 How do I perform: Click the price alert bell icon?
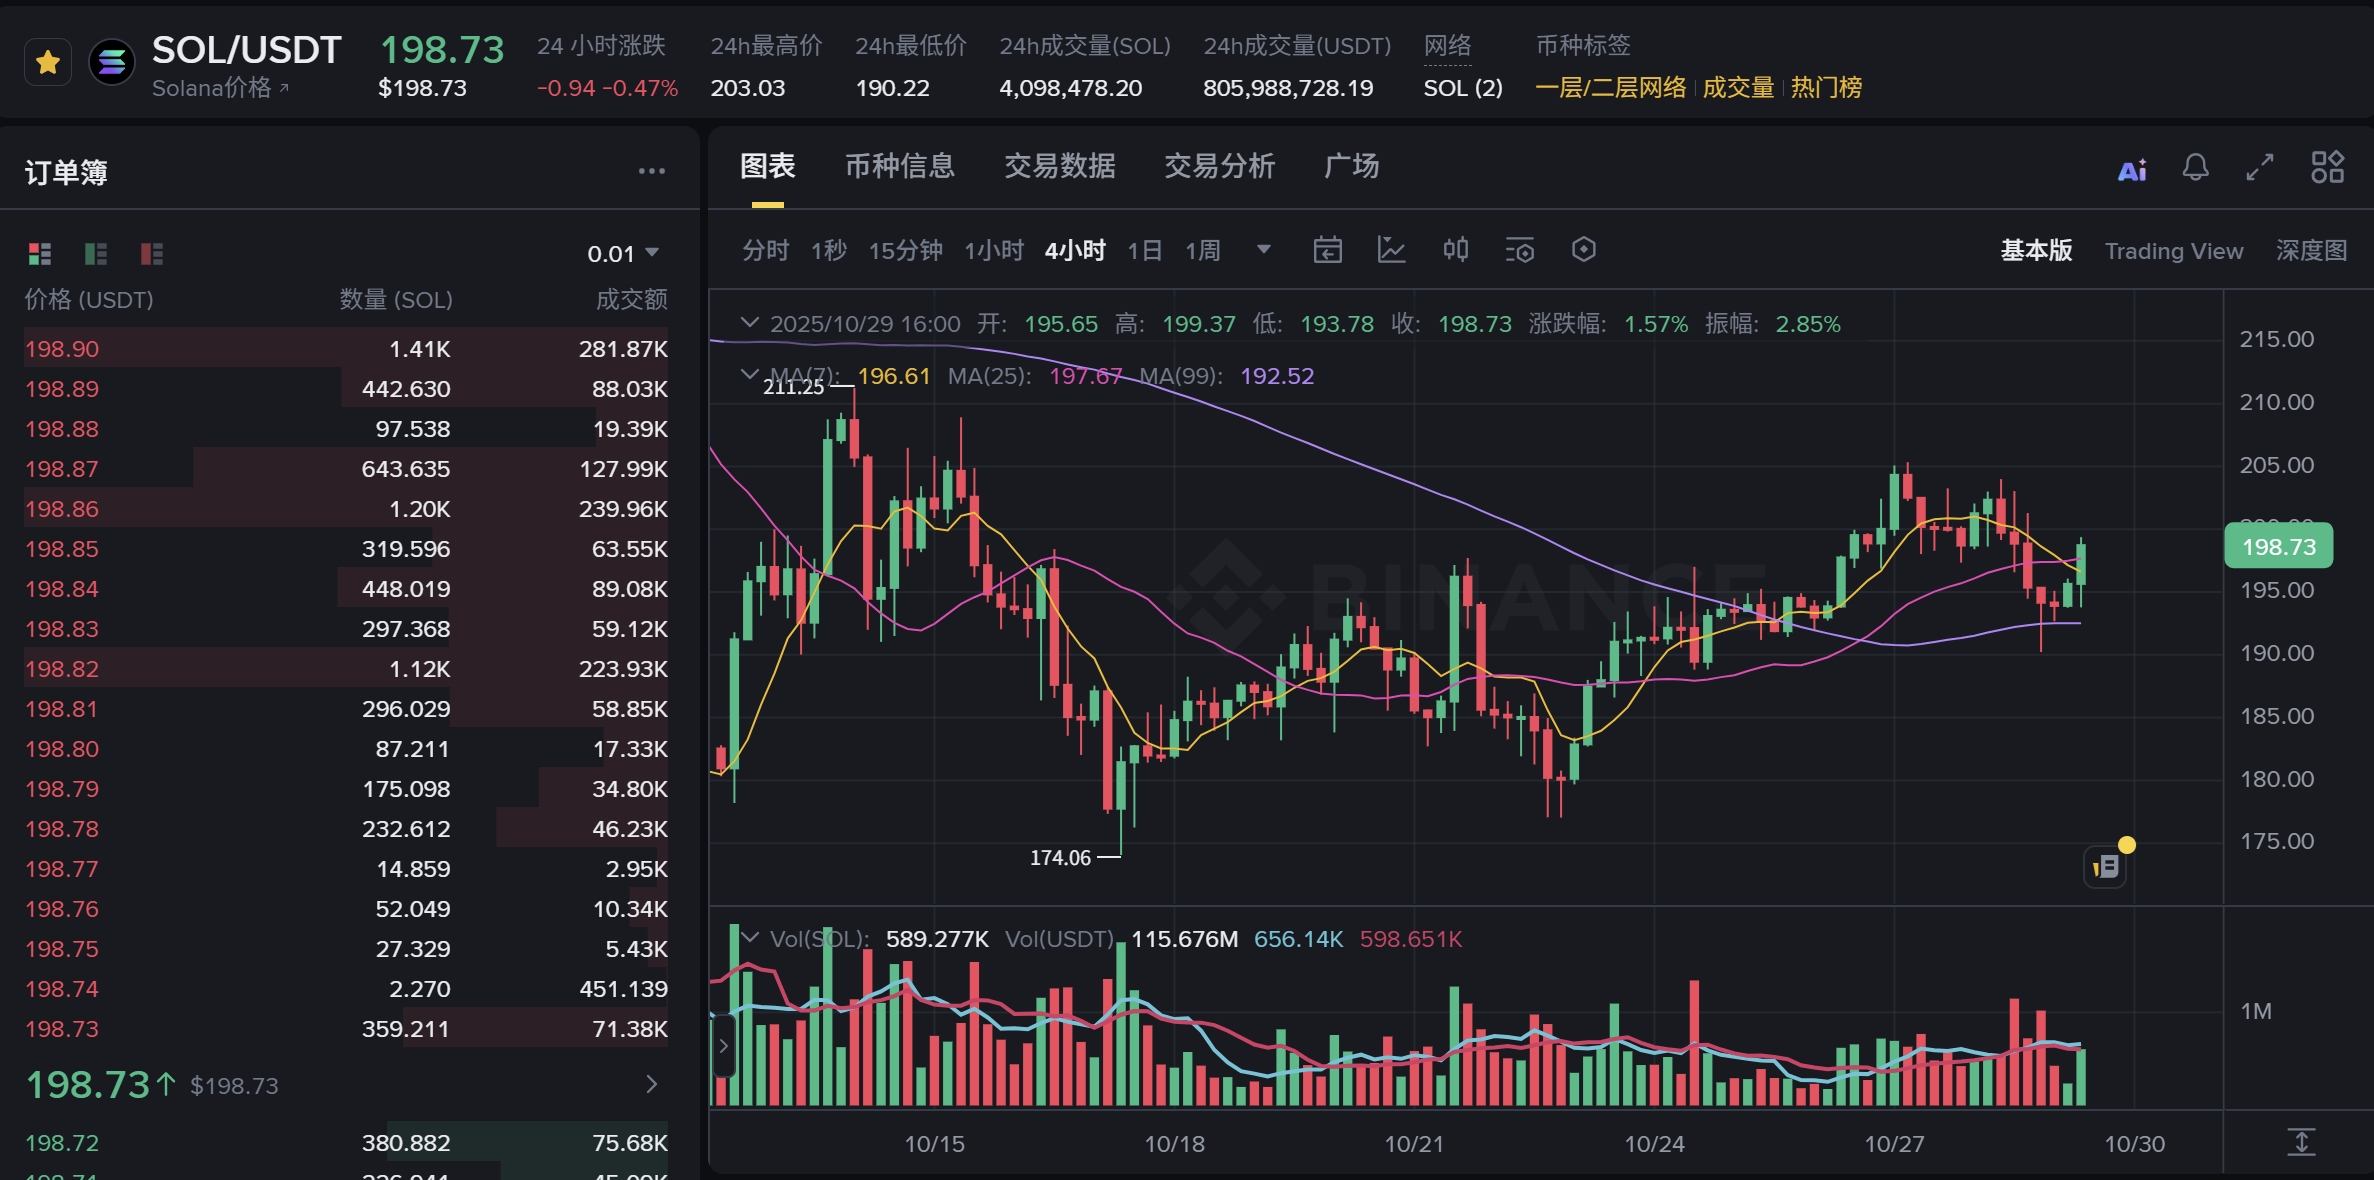[x=2195, y=167]
